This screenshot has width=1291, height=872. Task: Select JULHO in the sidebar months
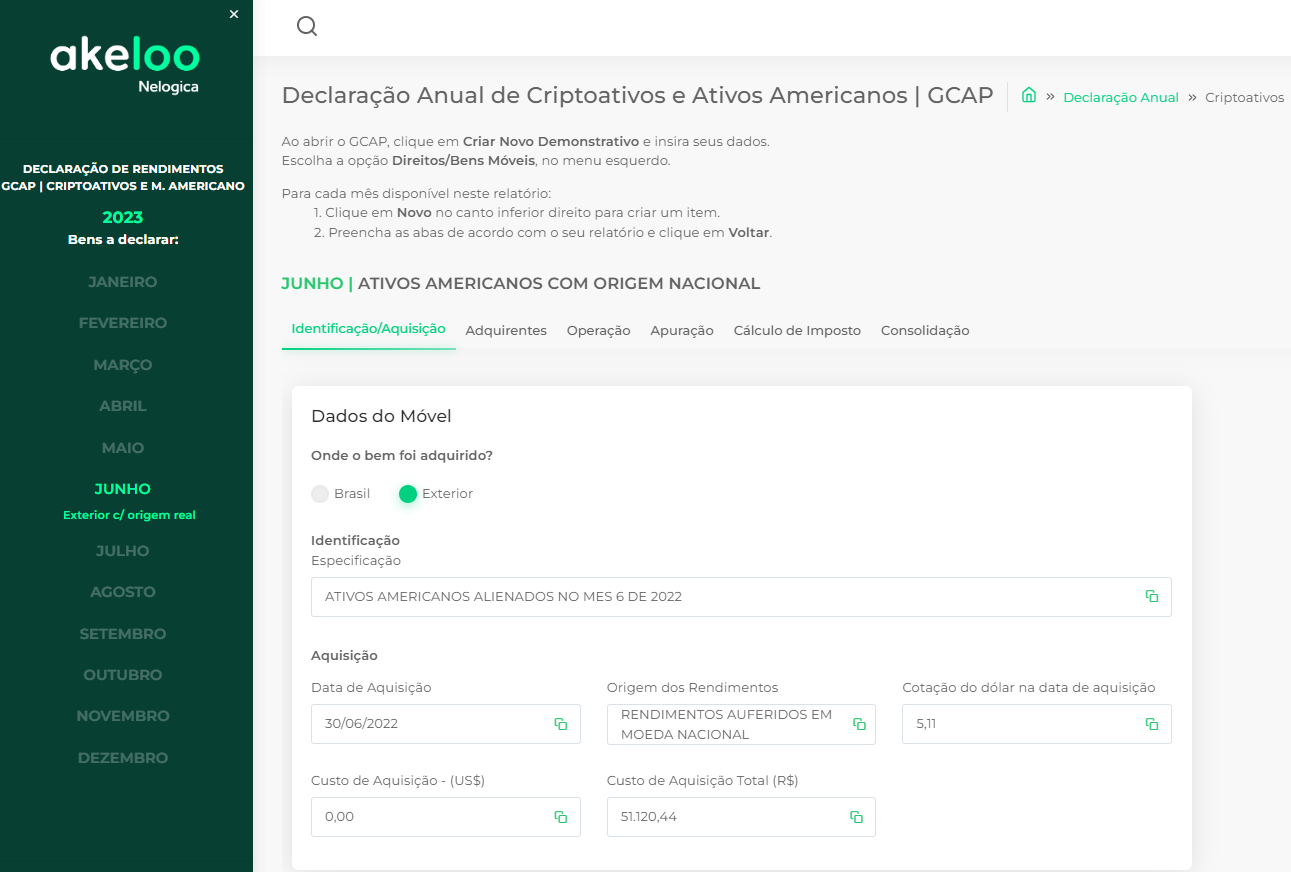pos(123,551)
